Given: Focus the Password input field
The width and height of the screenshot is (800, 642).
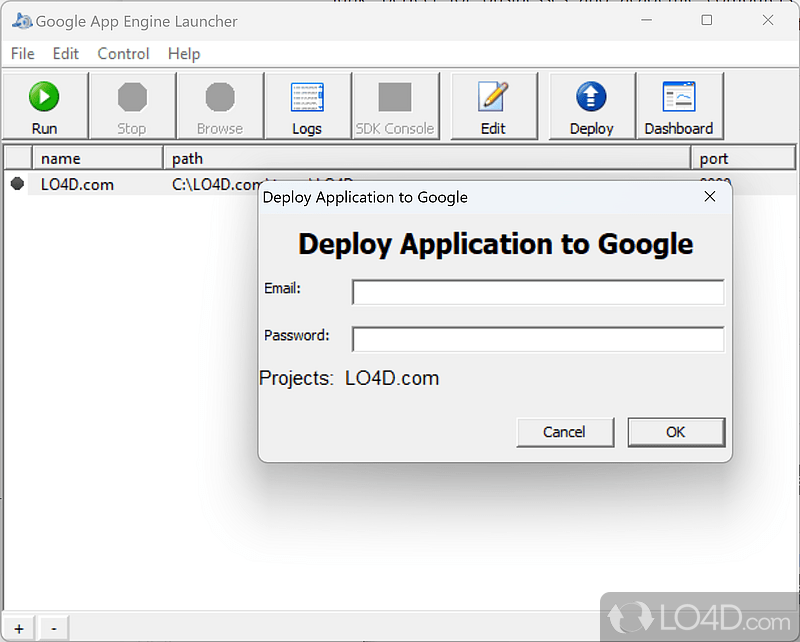Looking at the screenshot, I should [x=538, y=339].
